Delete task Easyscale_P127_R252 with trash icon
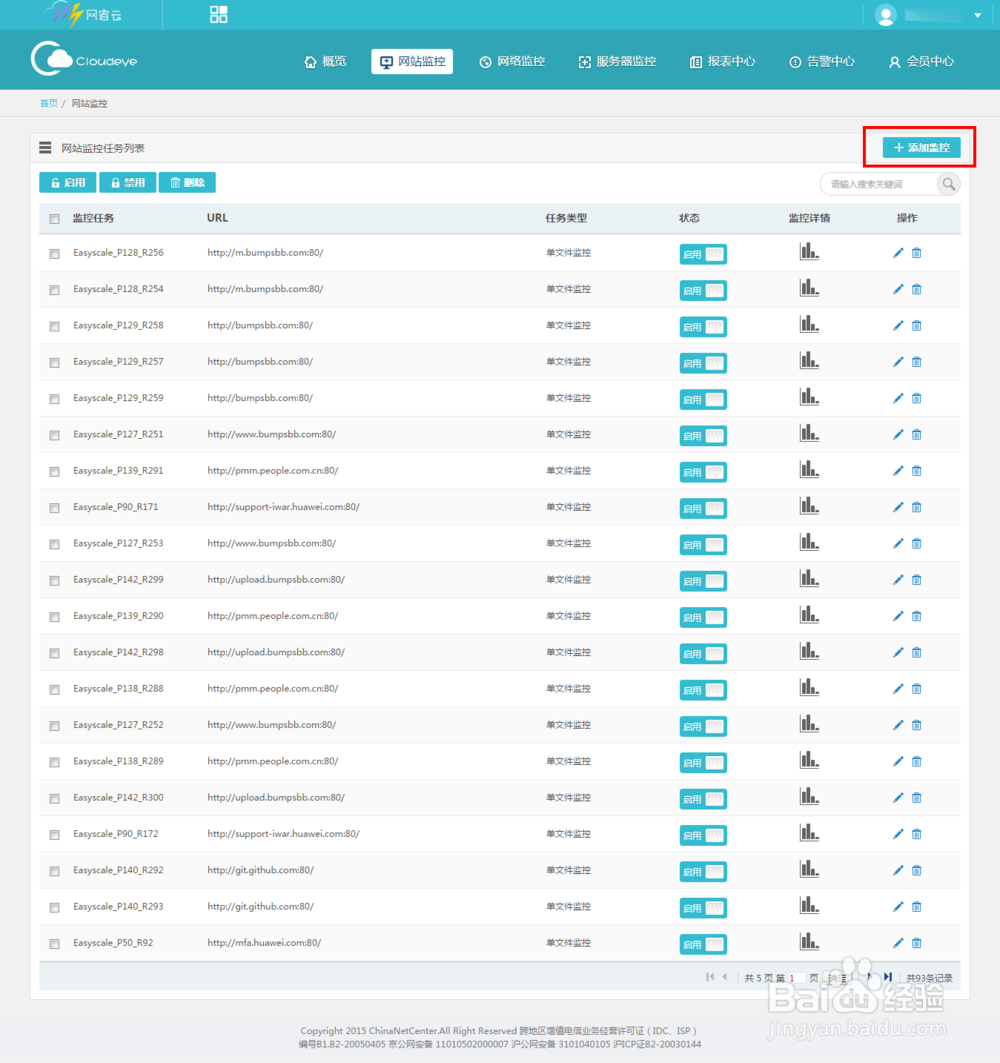The image size is (1000, 1063). coord(917,725)
